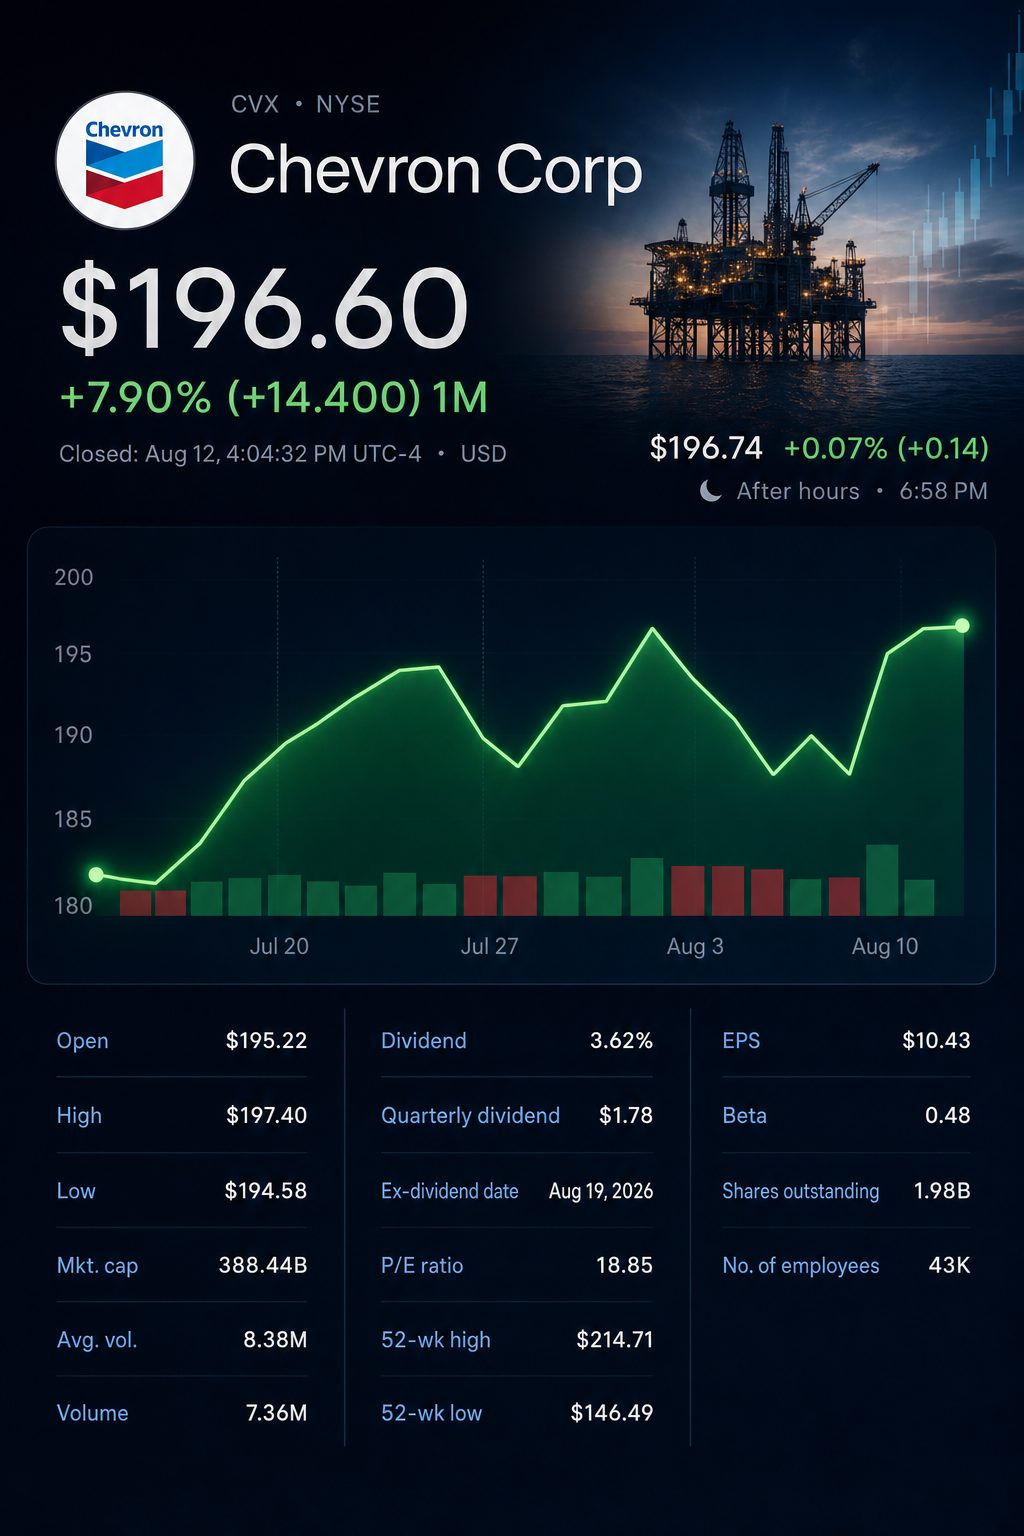
Task: Click the Jul 27 date axis label
Action: point(490,946)
